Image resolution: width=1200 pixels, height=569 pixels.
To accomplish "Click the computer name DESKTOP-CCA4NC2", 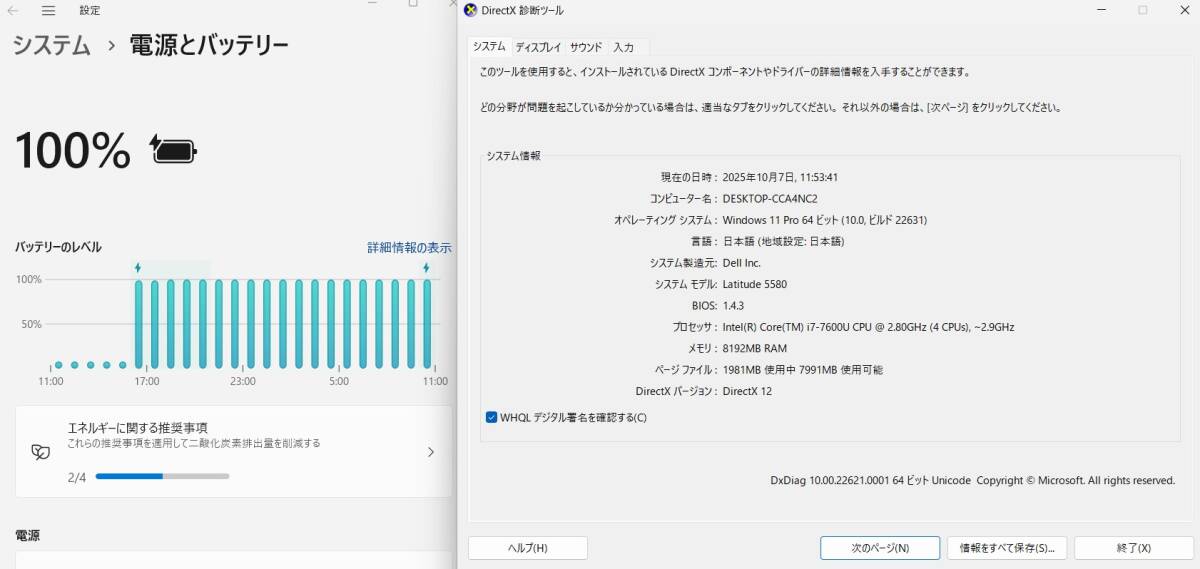I will (x=770, y=198).
